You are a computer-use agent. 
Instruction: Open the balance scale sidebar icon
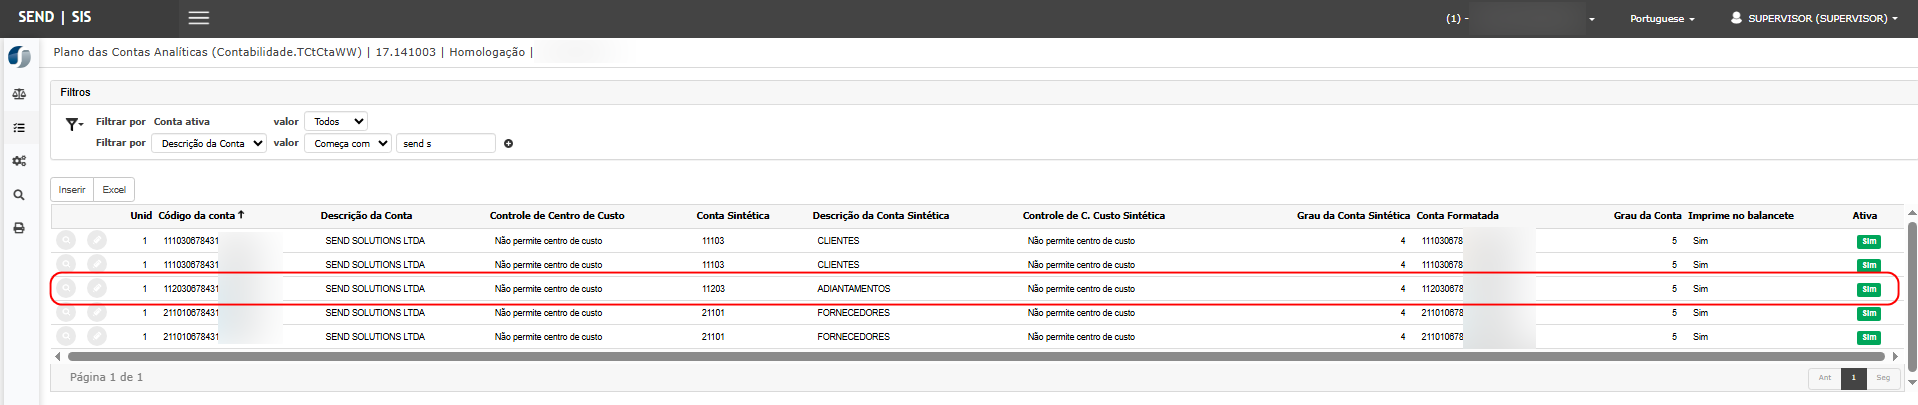[x=19, y=94]
